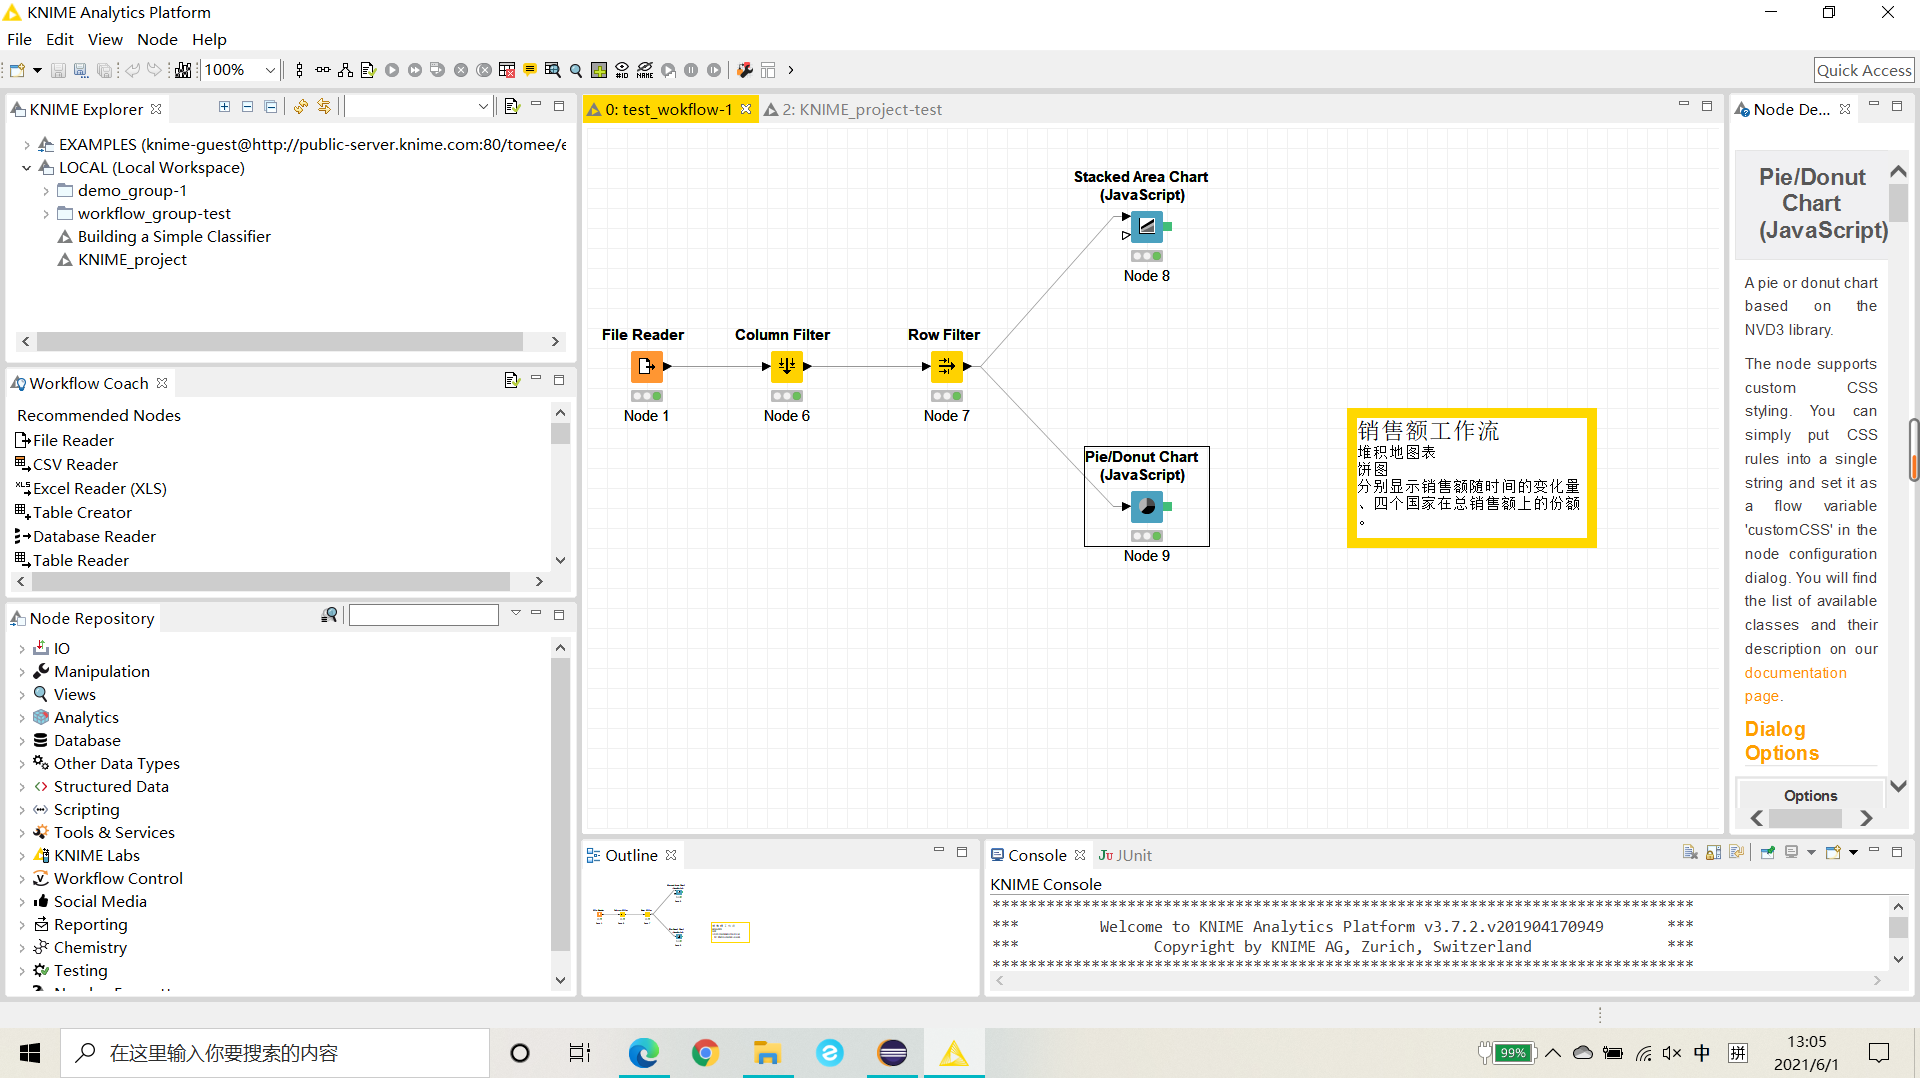Select the yellow workflow annotation about 销售额工作流
The width and height of the screenshot is (1920, 1078).
pyautogui.click(x=1470, y=477)
